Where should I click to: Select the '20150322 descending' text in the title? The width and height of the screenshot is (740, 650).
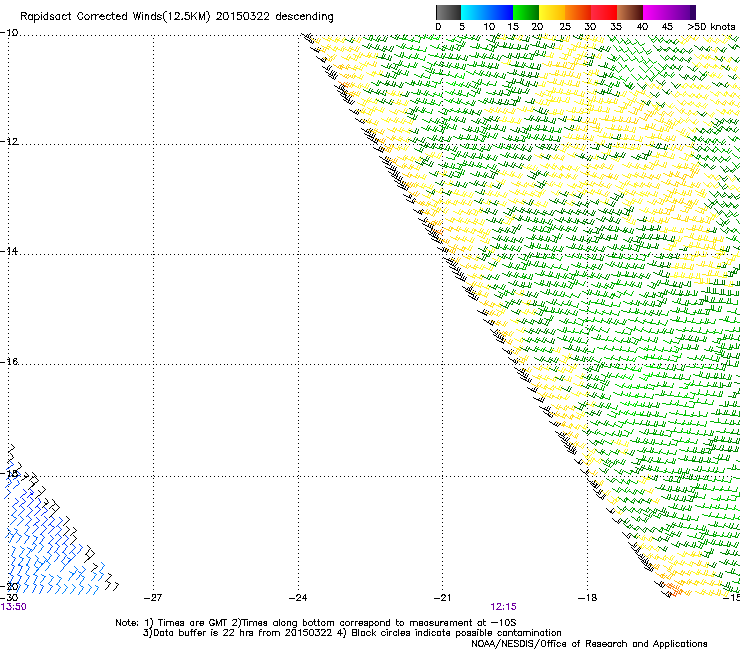tap(274, 17)
